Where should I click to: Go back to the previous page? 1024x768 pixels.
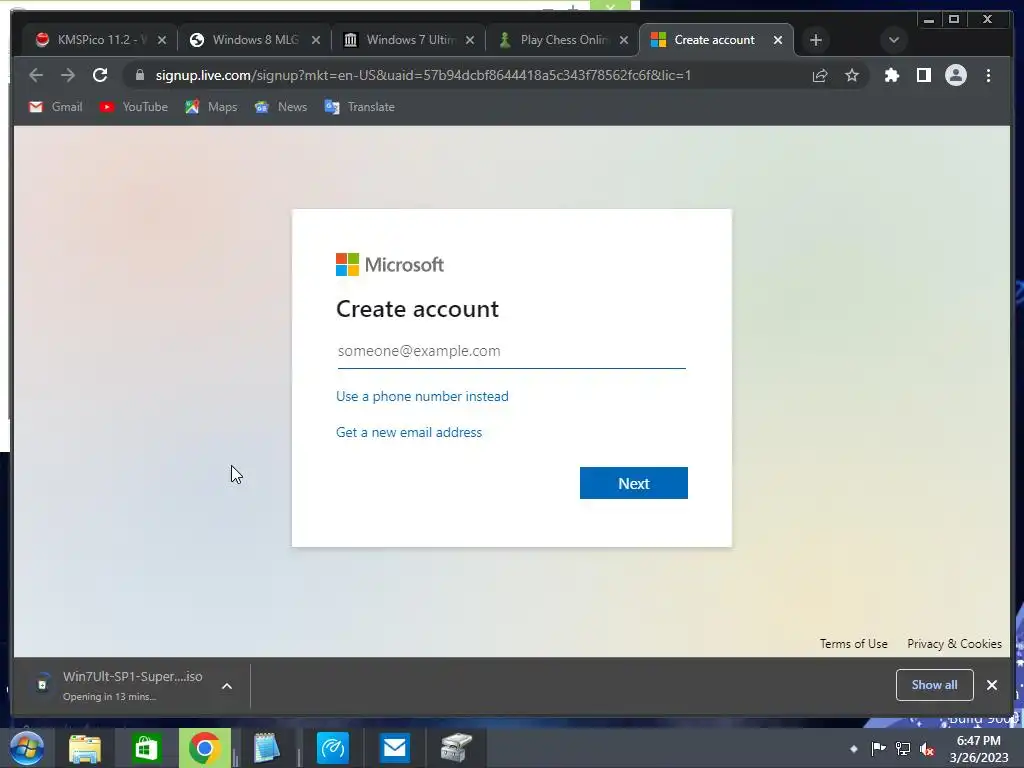point(36,75)
